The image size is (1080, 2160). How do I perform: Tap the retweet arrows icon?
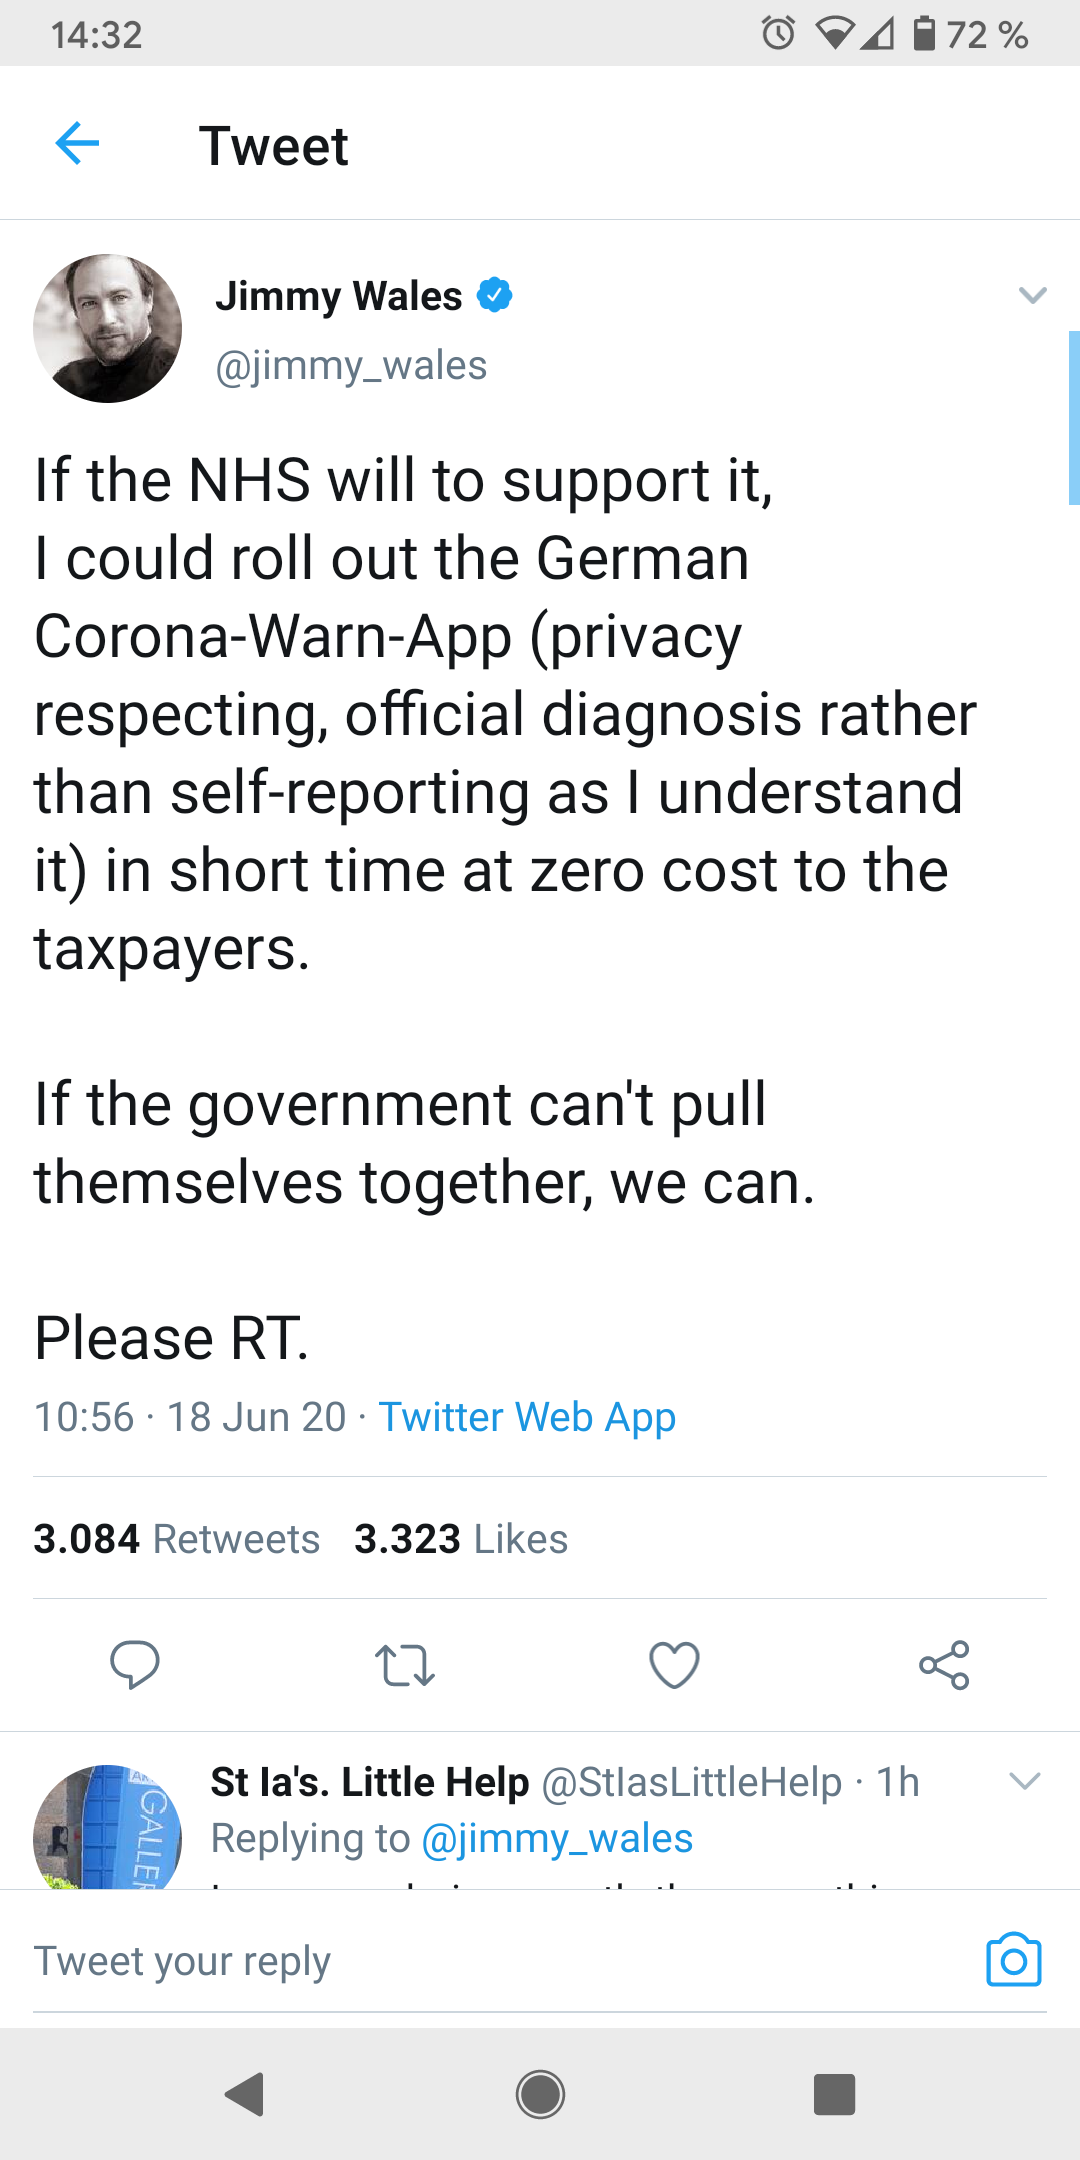click(x=404, y=1665)
